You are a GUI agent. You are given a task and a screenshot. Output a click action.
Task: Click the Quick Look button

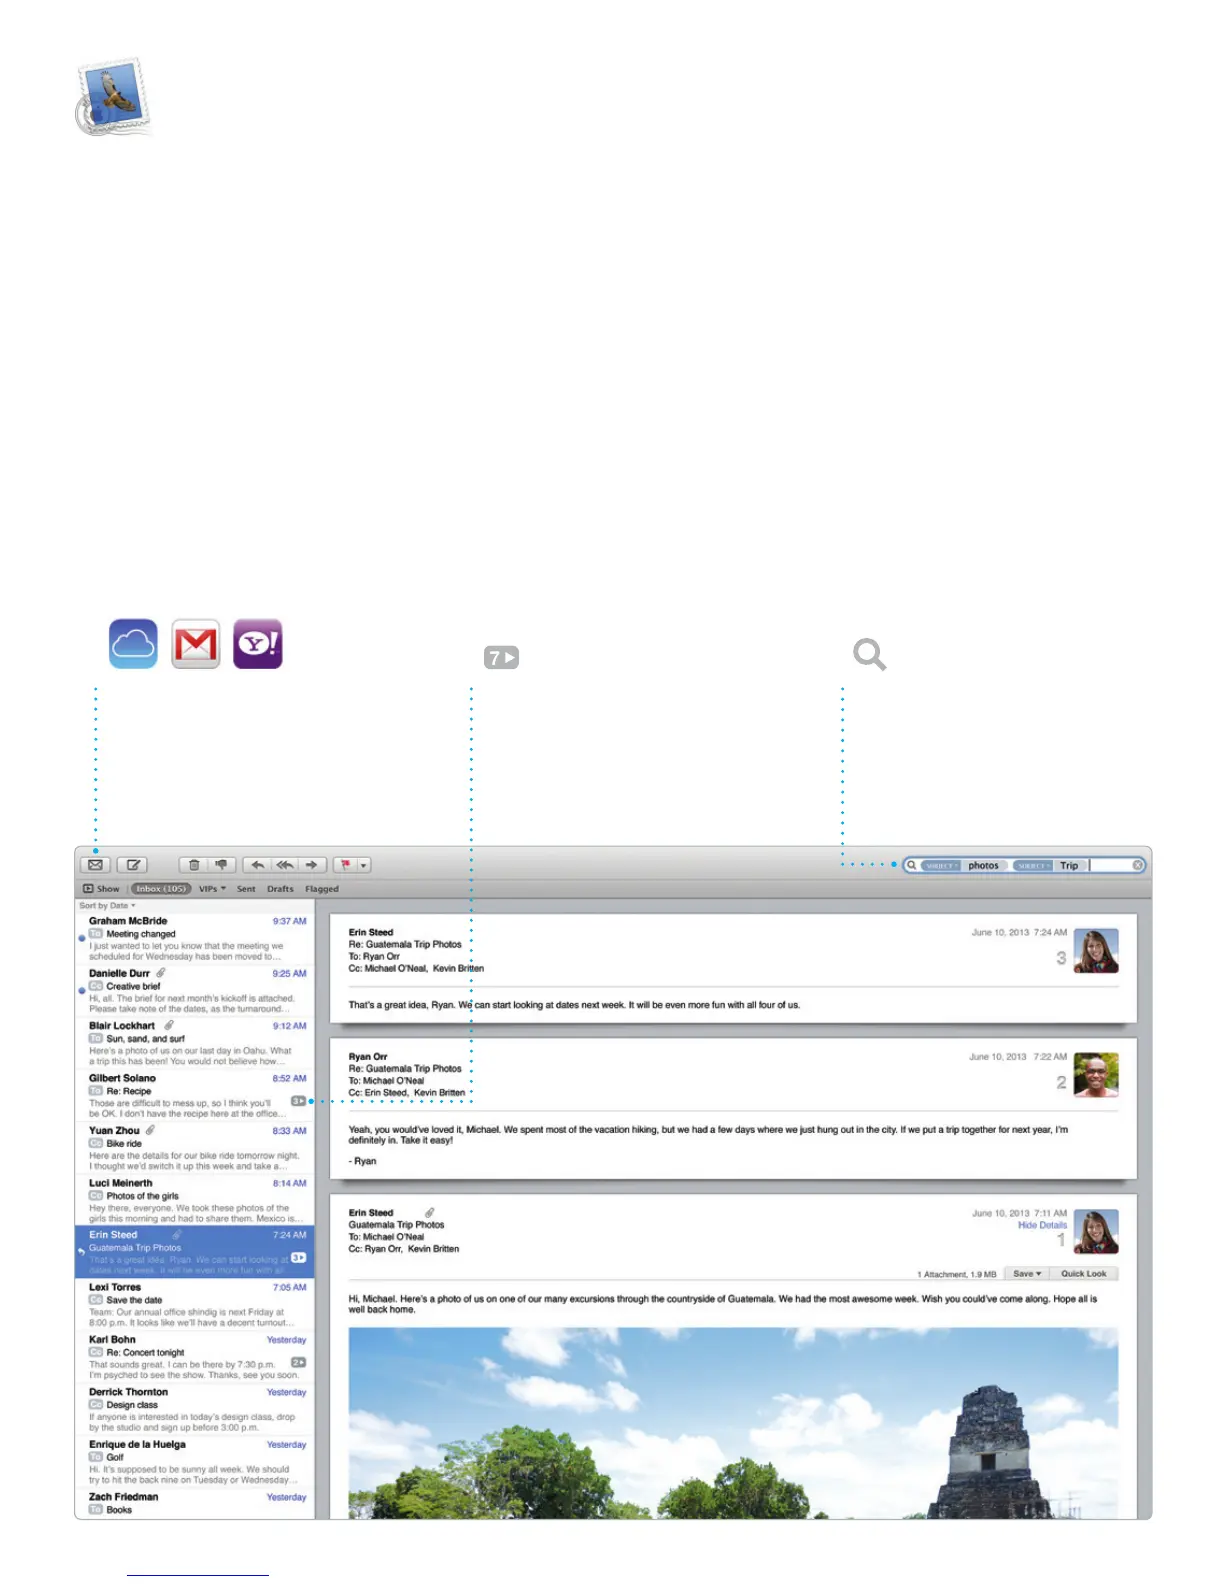click(x=1084, y=1273)
